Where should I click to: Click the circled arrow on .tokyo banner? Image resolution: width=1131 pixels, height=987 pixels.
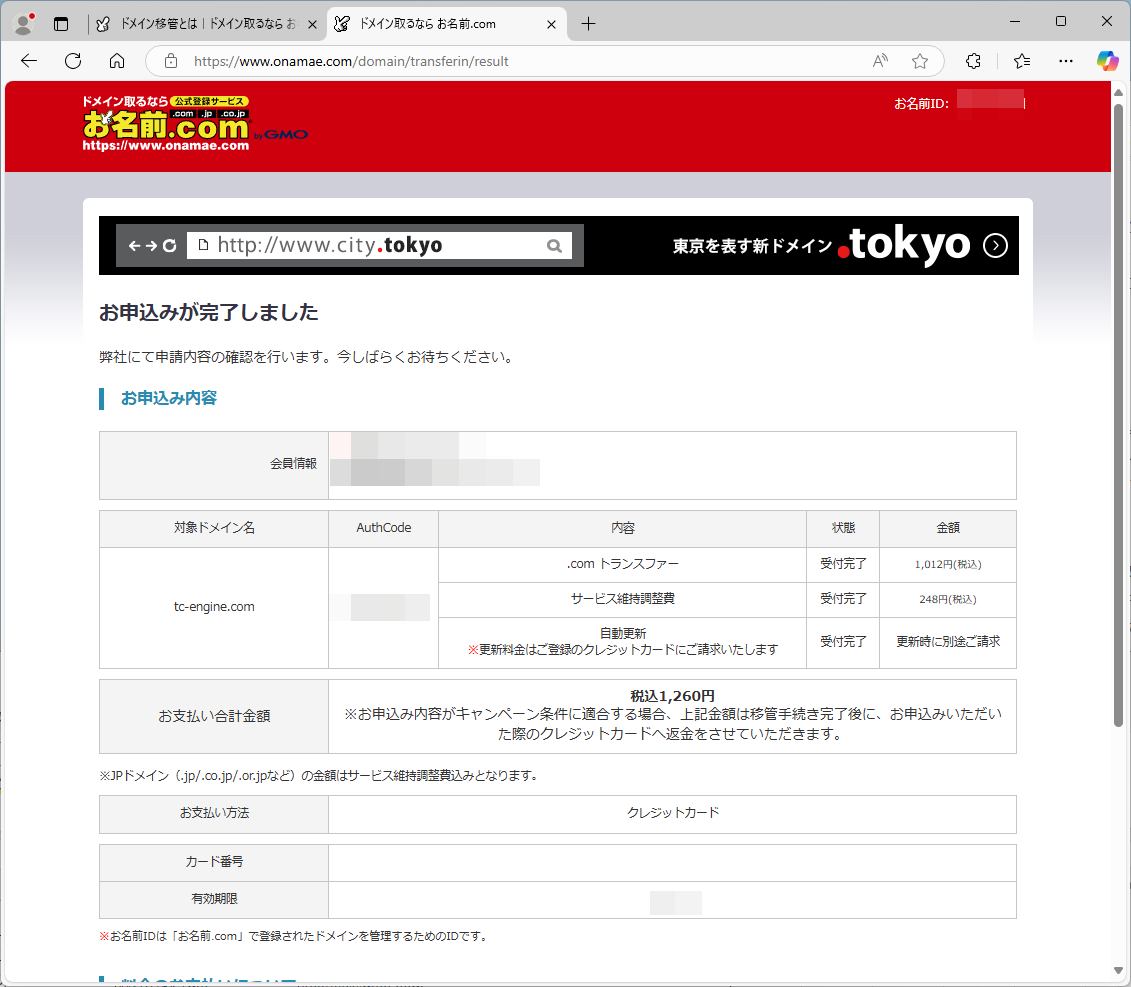click(995, 246)
